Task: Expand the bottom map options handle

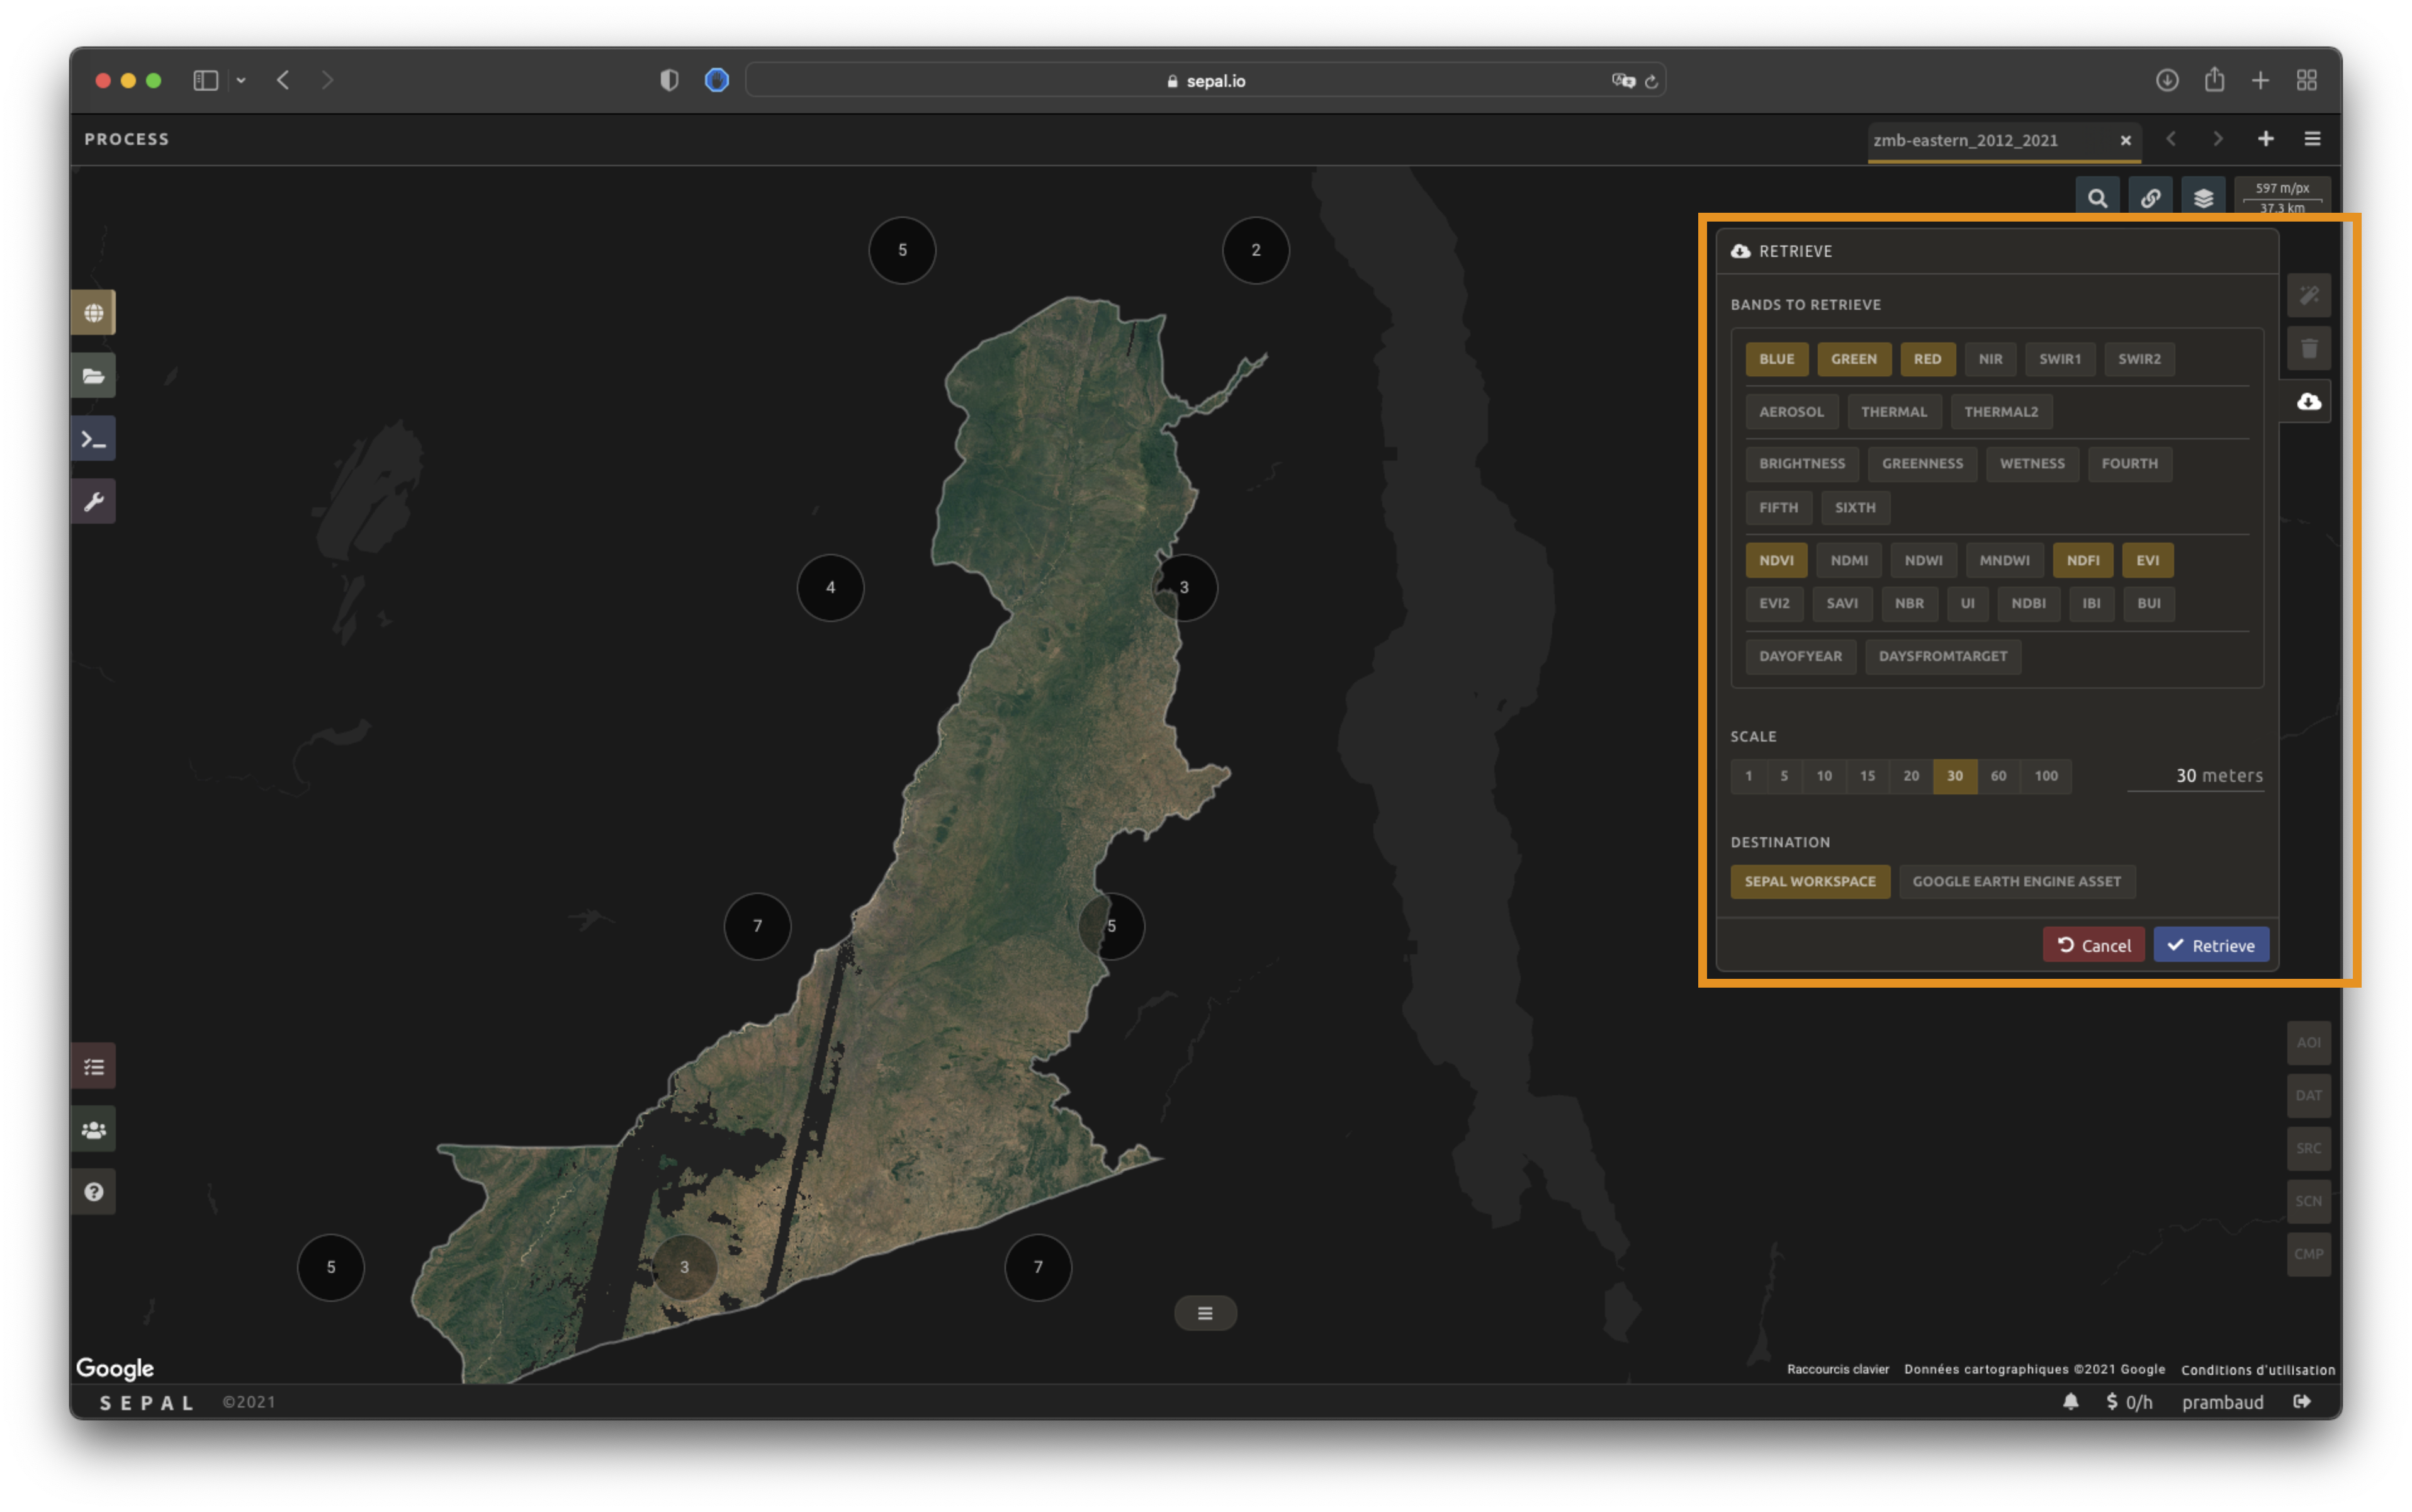Action: click(1205, 1313)
